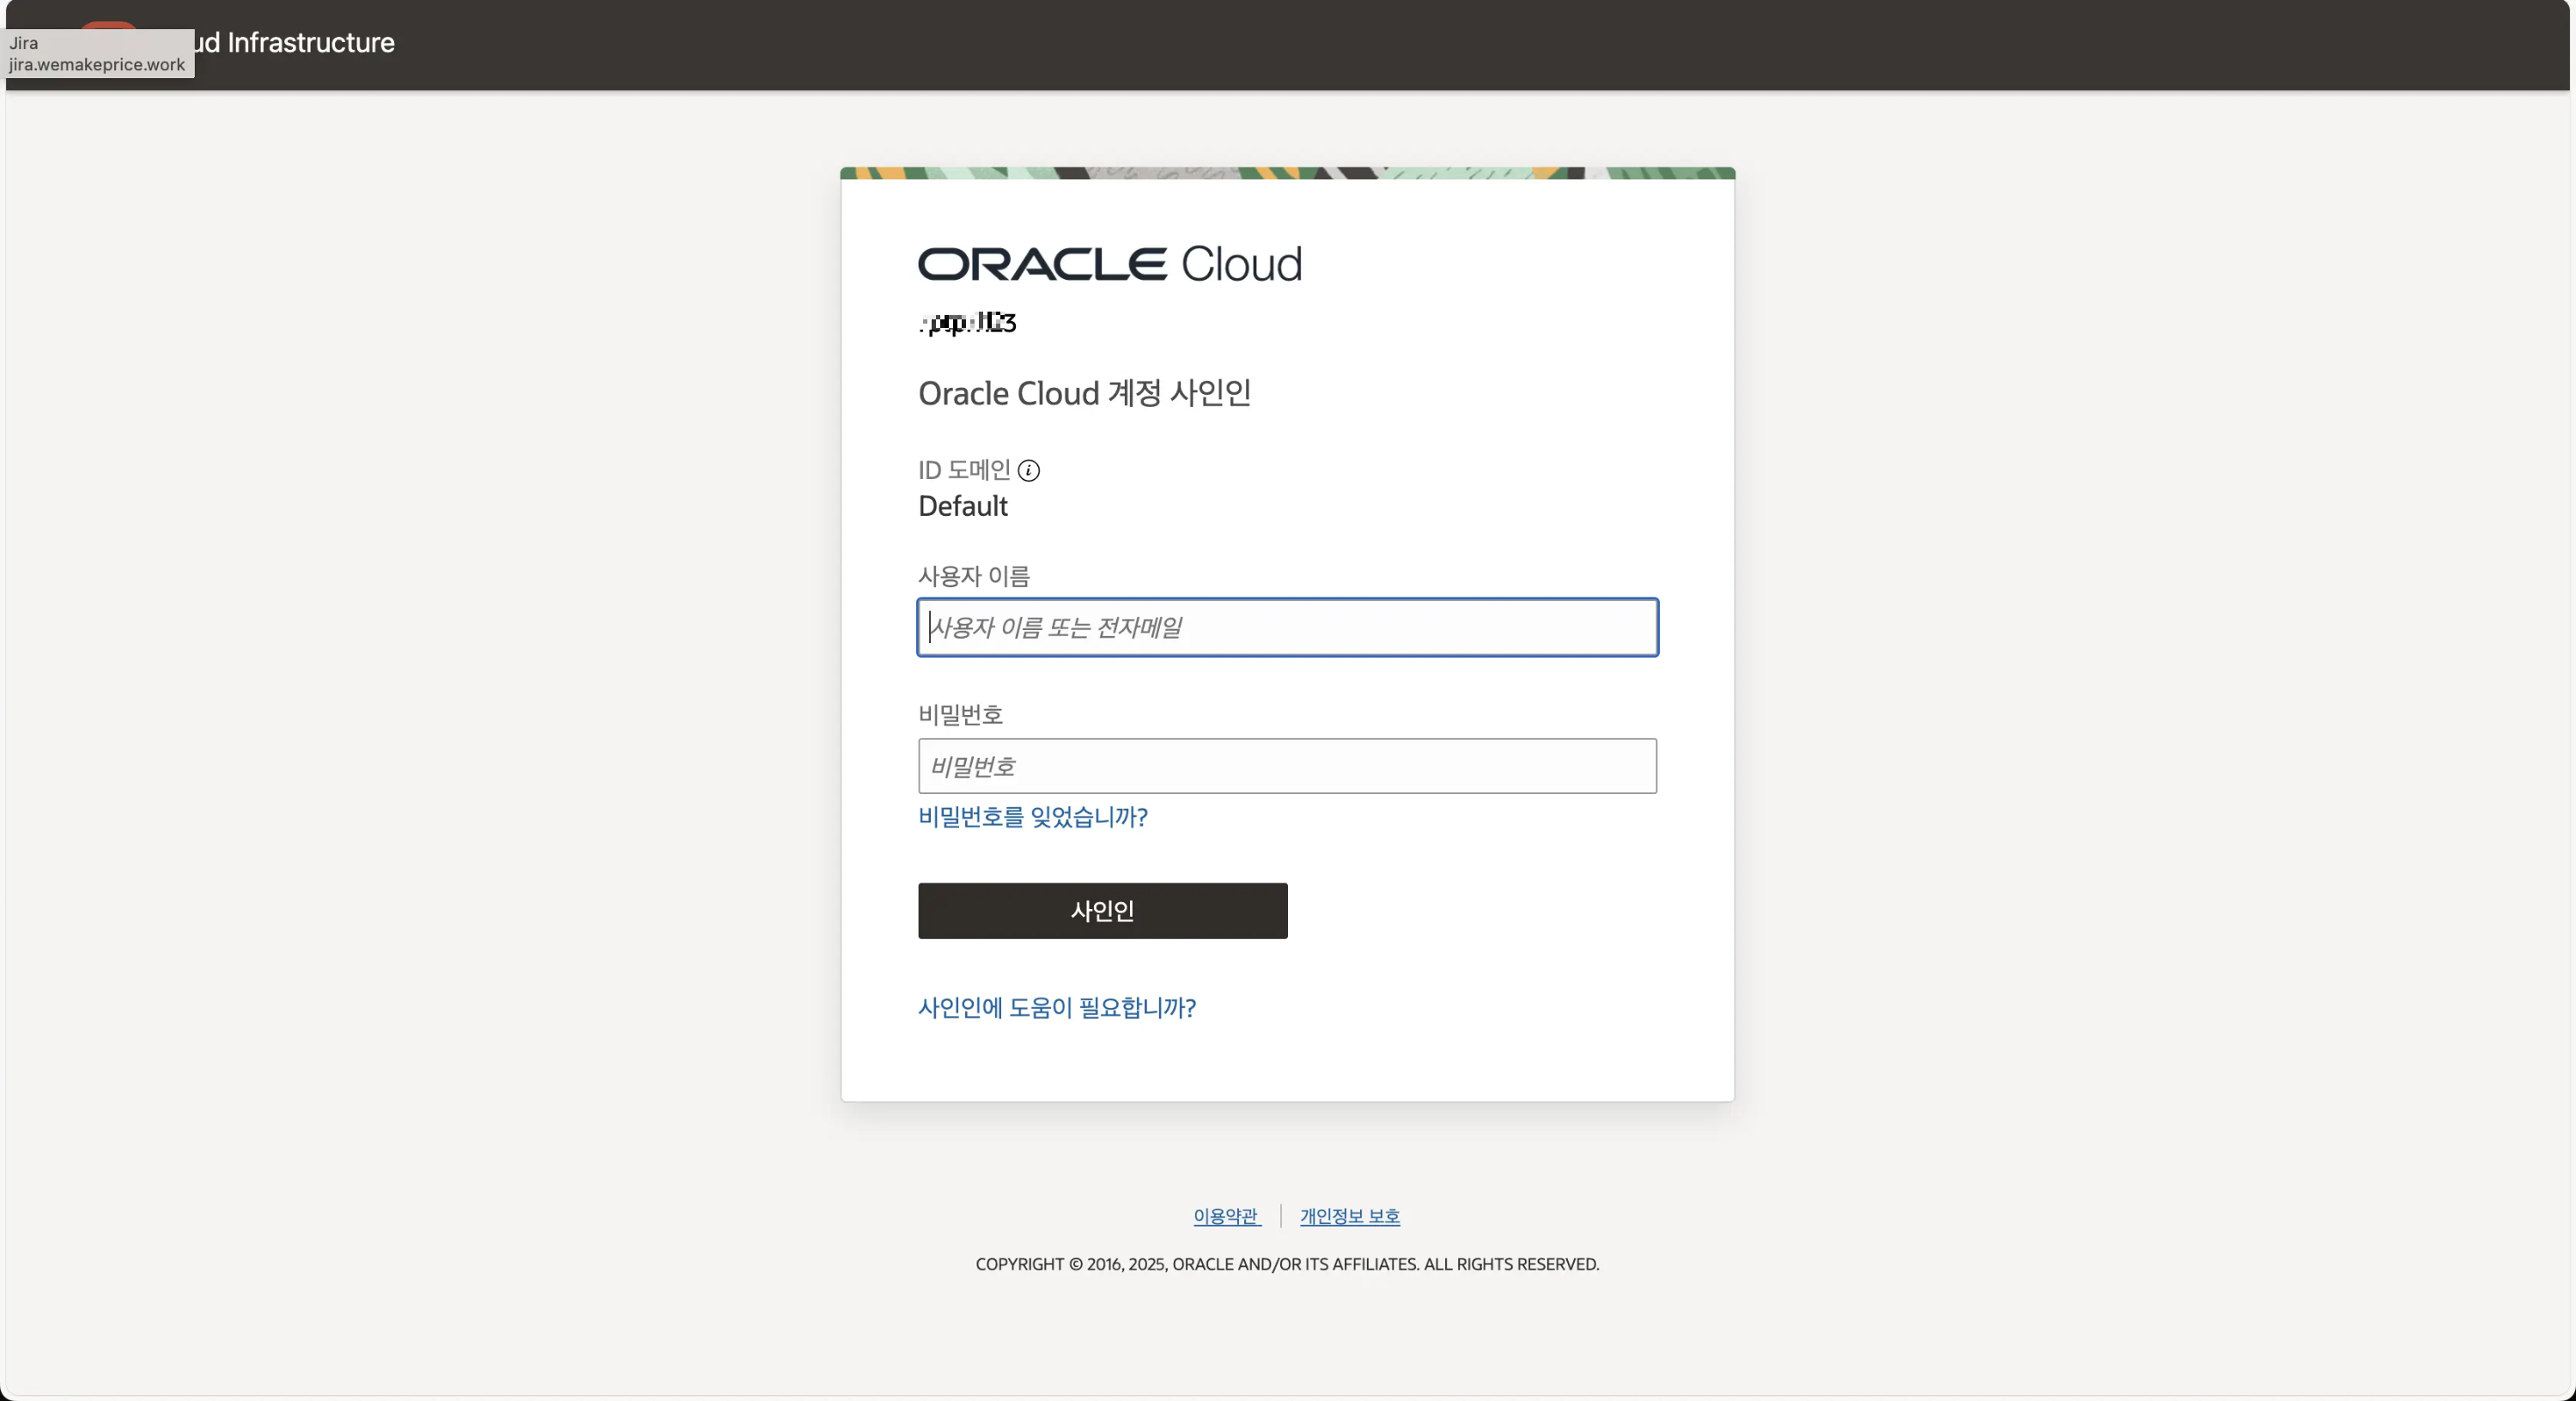Click the decorative banner atop login card
2576x1401 pixels.
click(1287, 173)
